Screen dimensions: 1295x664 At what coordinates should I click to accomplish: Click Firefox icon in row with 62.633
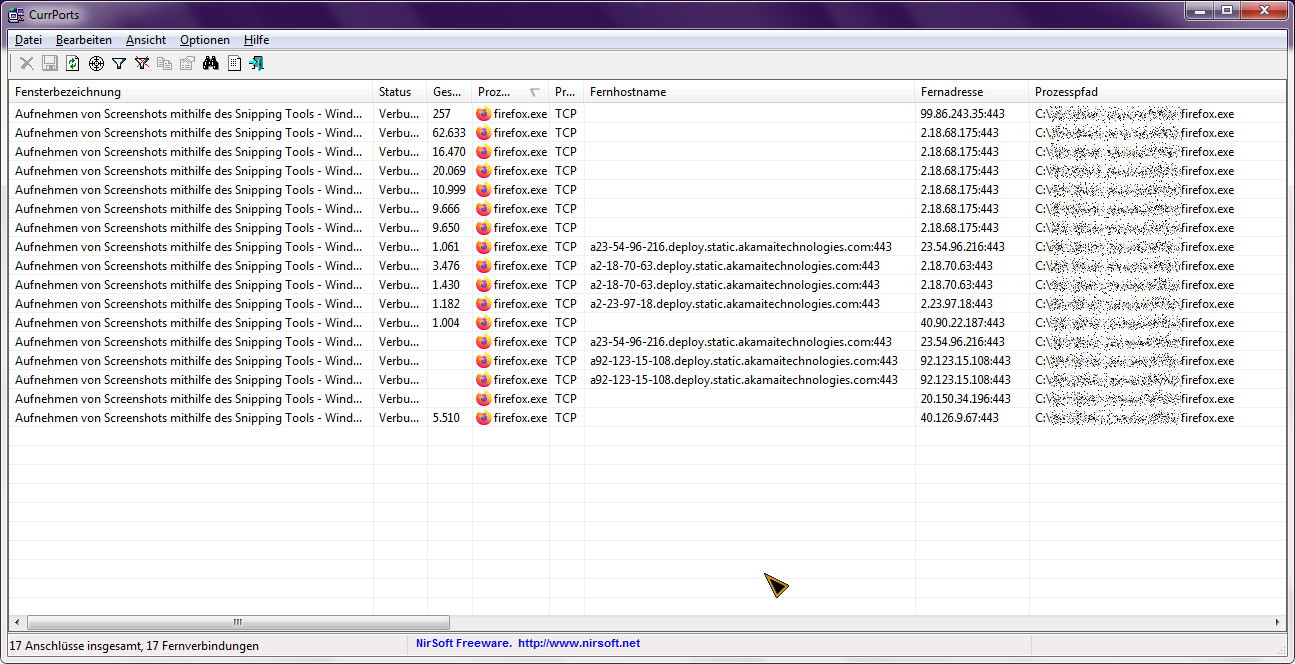484,133
